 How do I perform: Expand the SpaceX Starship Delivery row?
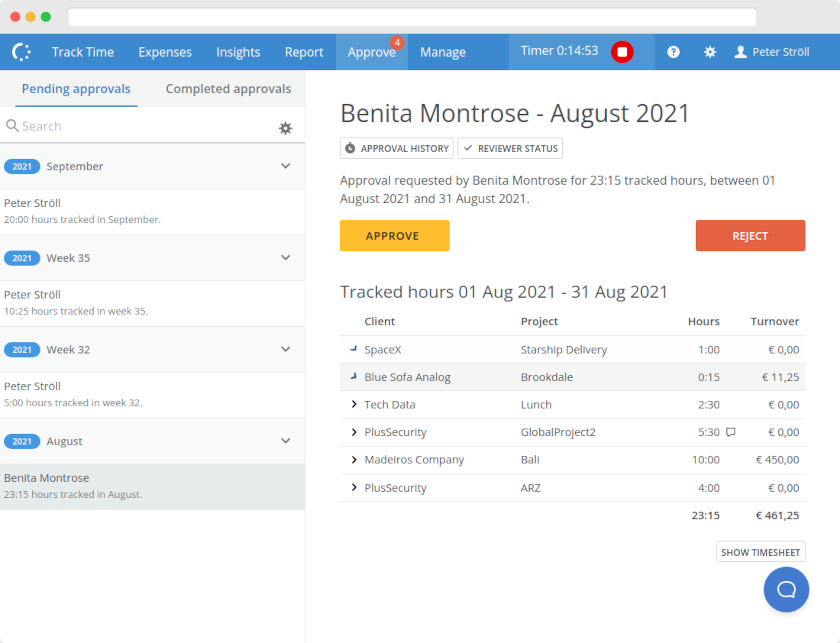[x=352, y=350]
